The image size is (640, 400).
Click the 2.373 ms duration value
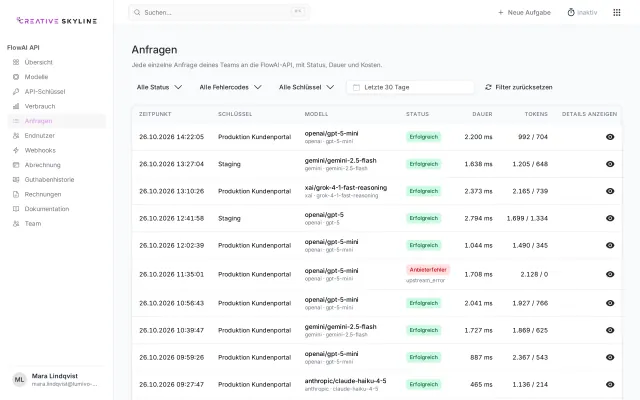click(478, 191)
